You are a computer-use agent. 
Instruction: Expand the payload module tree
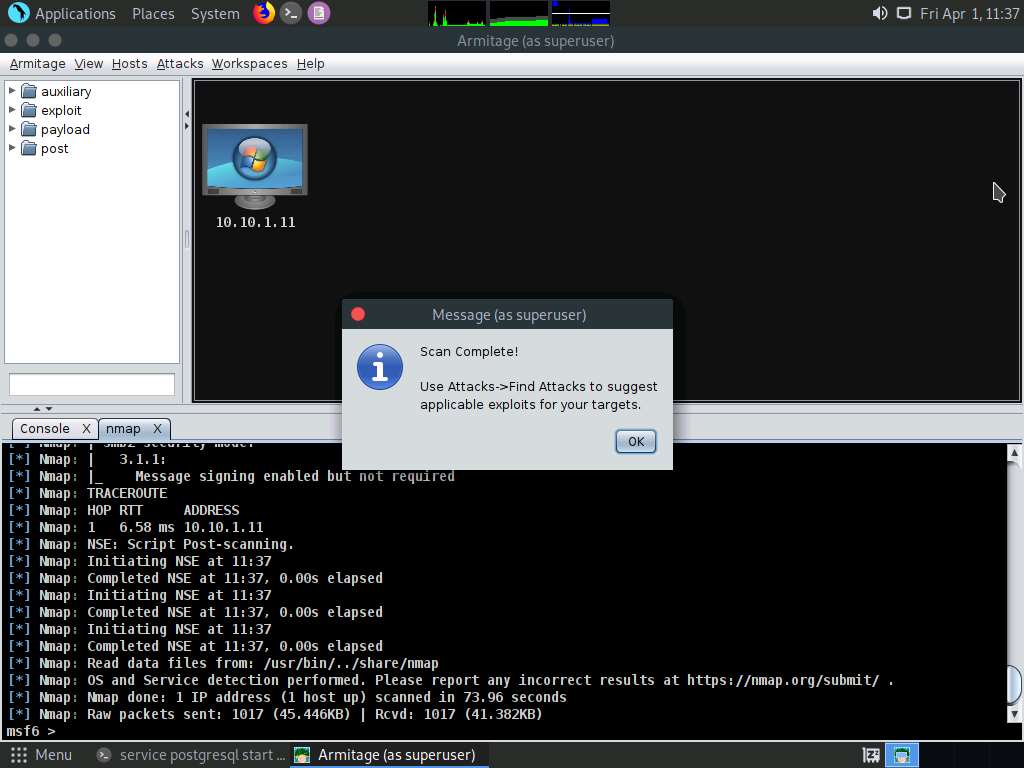12,129
